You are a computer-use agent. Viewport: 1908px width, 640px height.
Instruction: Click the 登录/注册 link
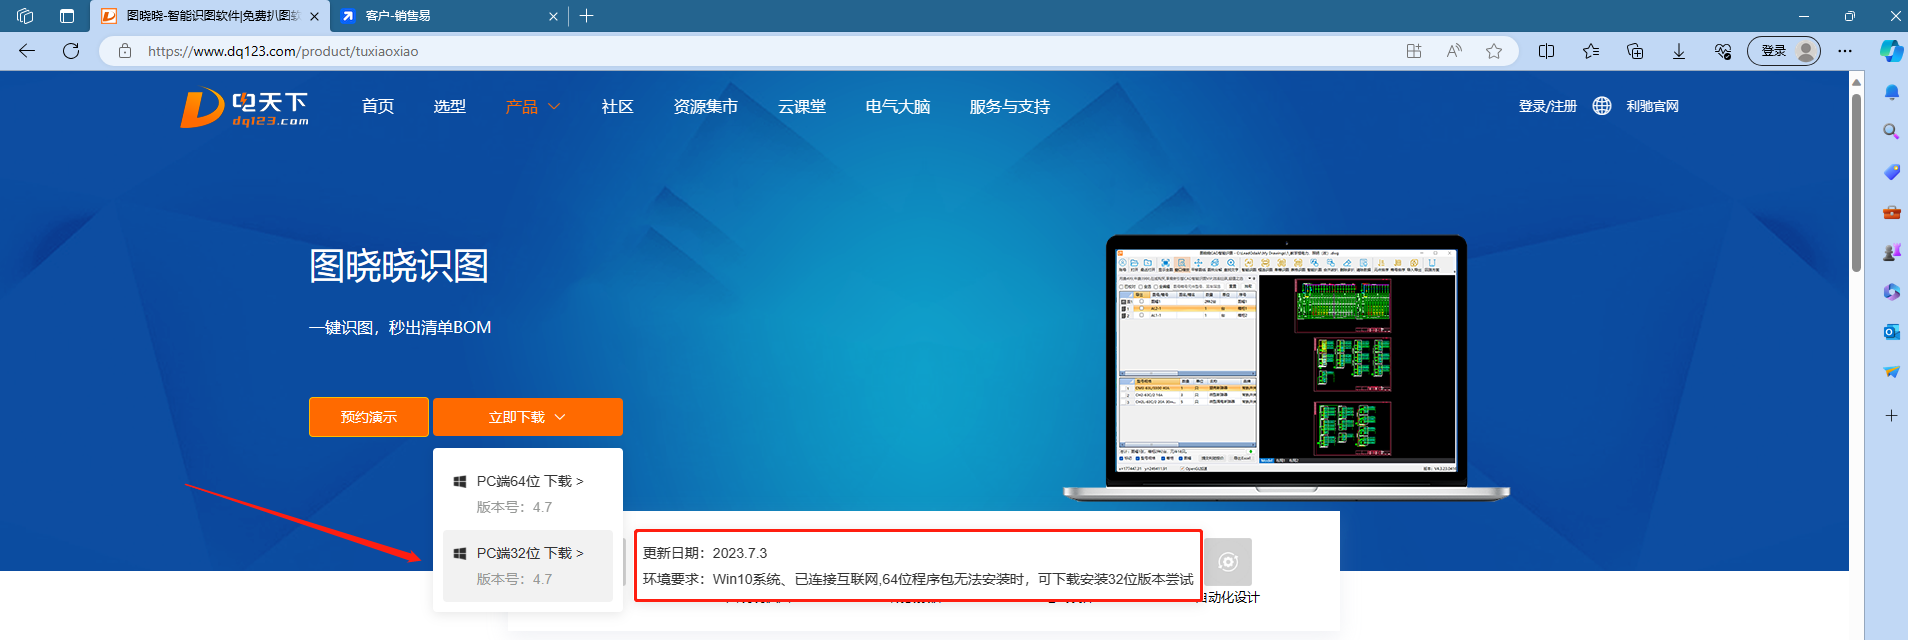[x=1548, y=106]
